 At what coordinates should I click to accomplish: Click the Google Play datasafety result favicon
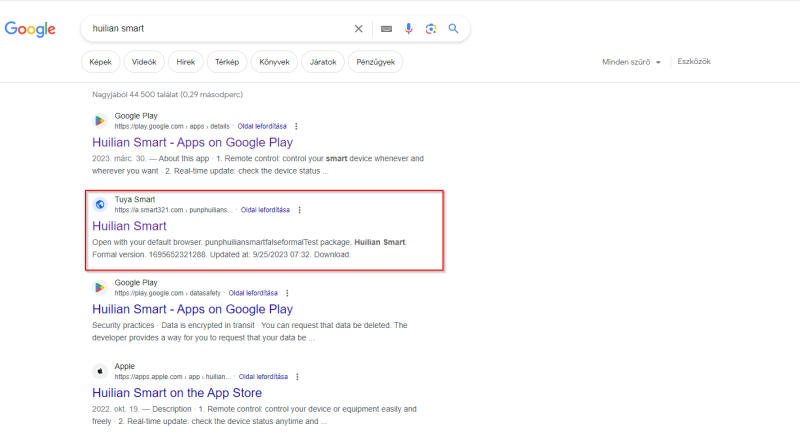[x=100, y=287]
